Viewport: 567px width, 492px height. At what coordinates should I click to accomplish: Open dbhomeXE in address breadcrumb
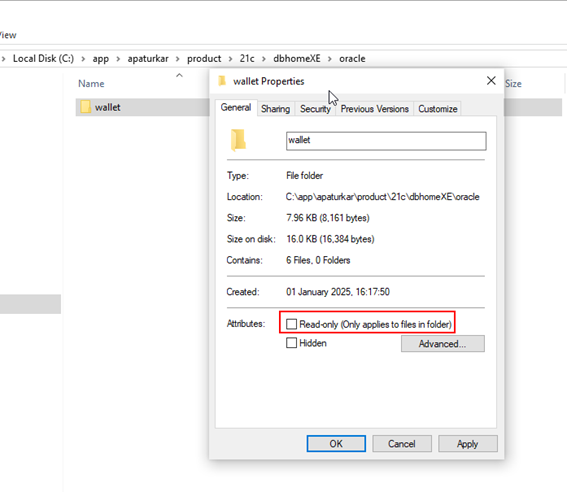(x=297, y=59)
